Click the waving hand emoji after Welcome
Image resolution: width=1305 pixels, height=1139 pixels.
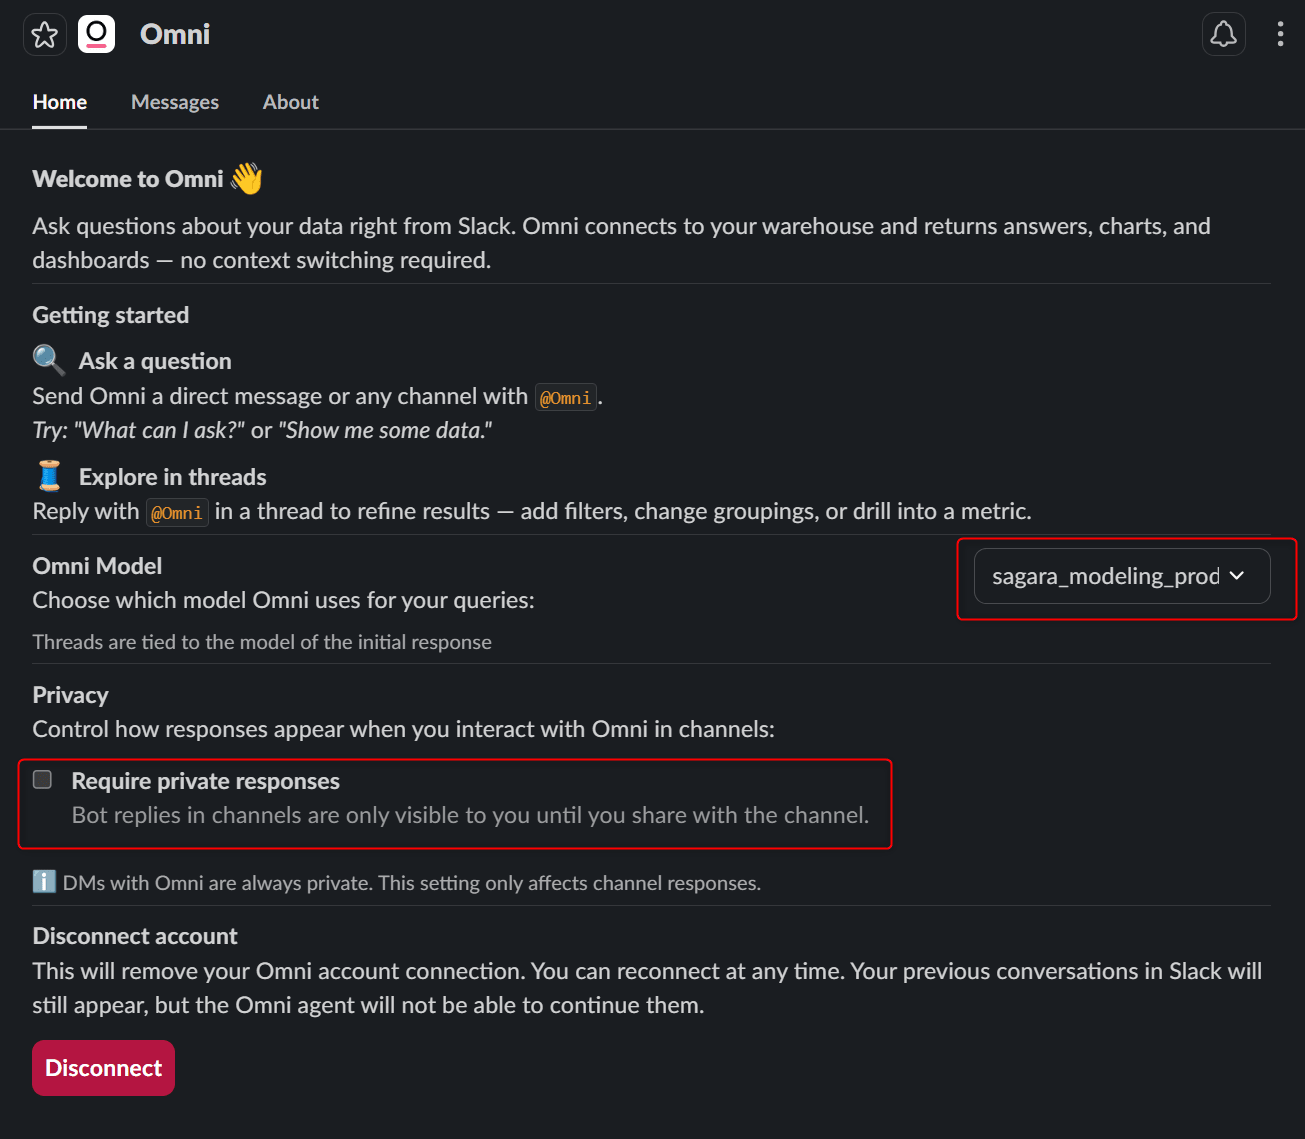[246, 179]
